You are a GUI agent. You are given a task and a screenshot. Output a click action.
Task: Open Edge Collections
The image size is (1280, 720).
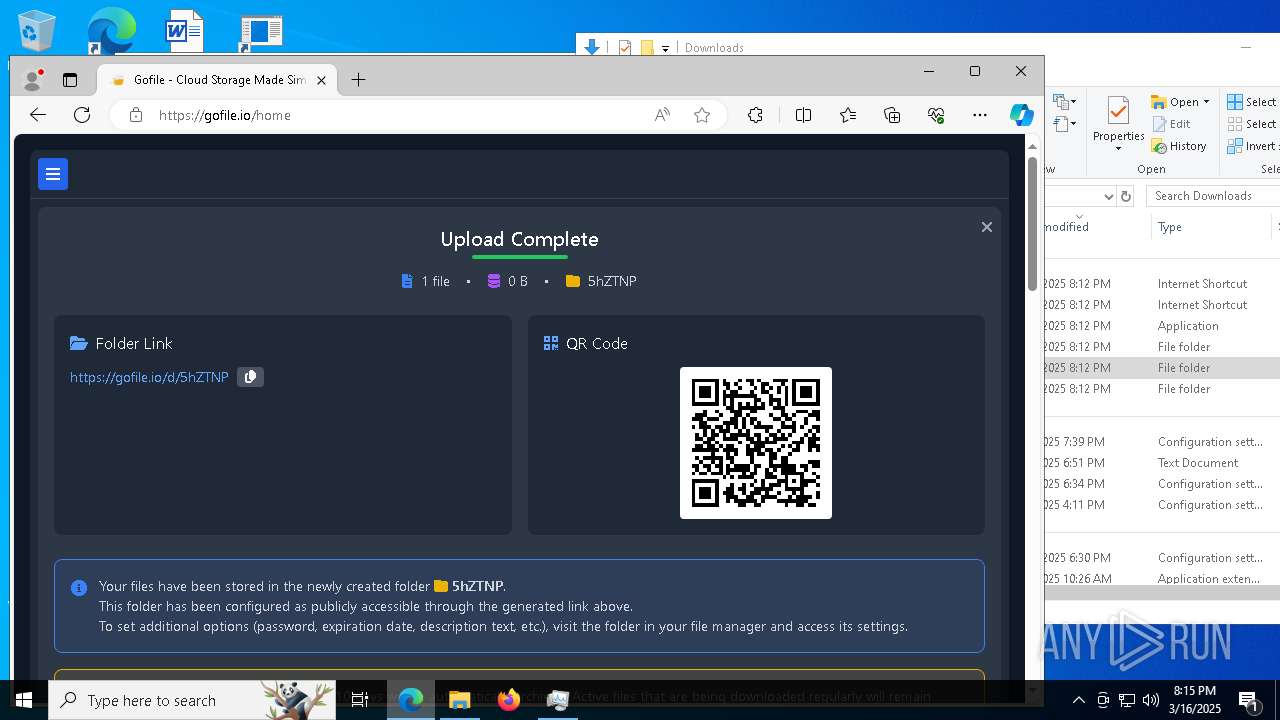click(x=892, y=115)
